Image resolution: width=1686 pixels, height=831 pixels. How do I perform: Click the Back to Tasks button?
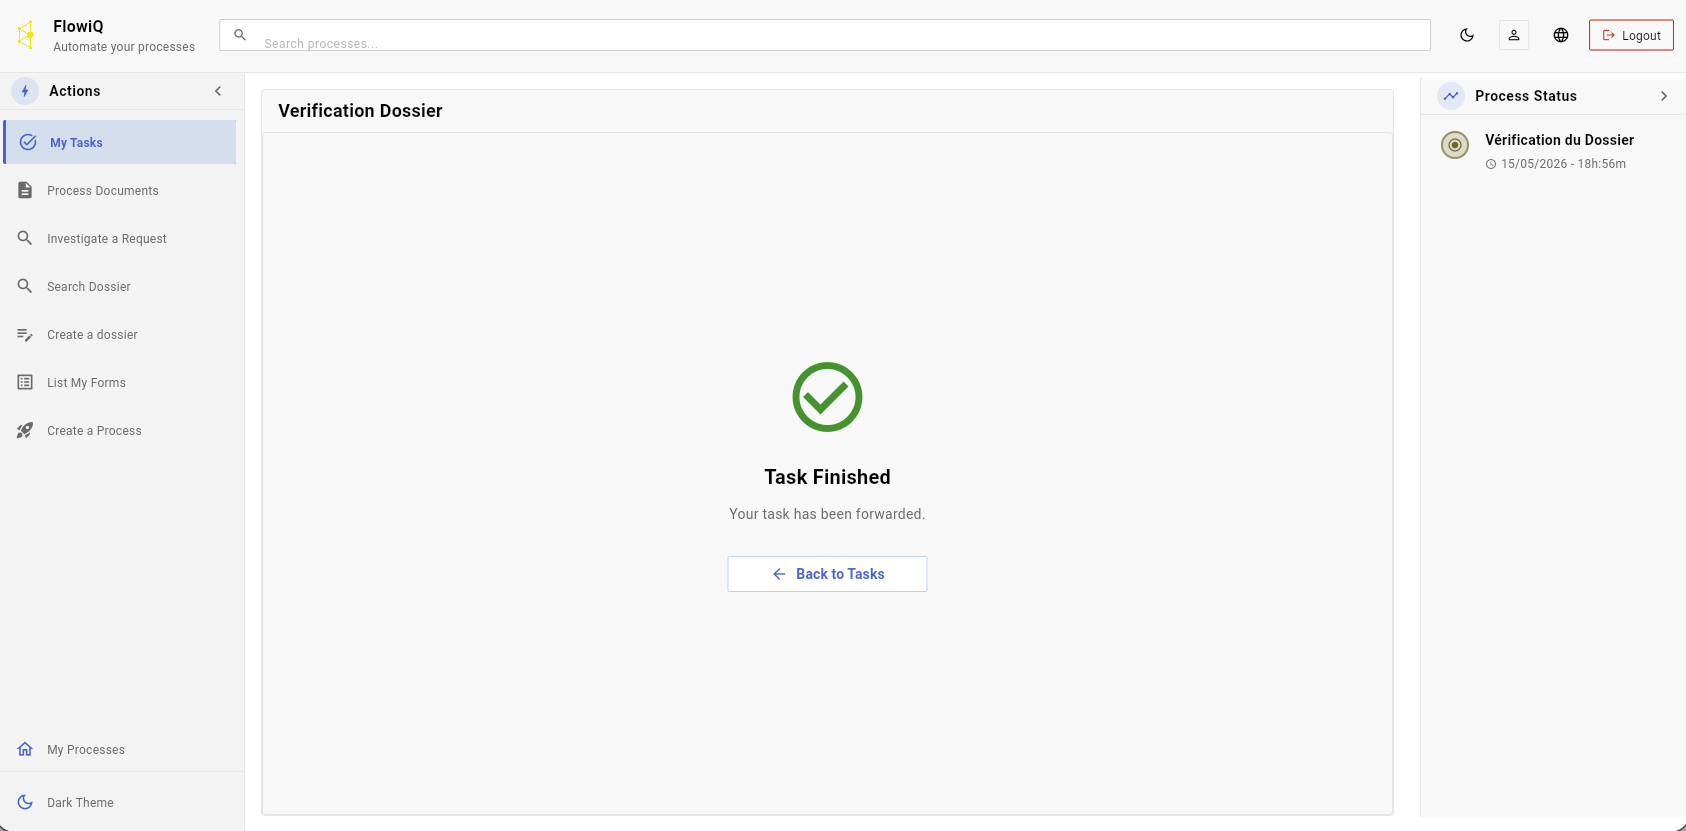(x=827, y=574)
